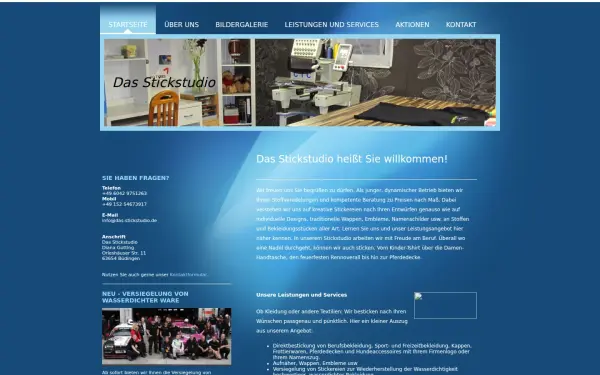Click the mobile number +49 152 54673917
Screen dimensions: 600x375
tap(124, 204)
